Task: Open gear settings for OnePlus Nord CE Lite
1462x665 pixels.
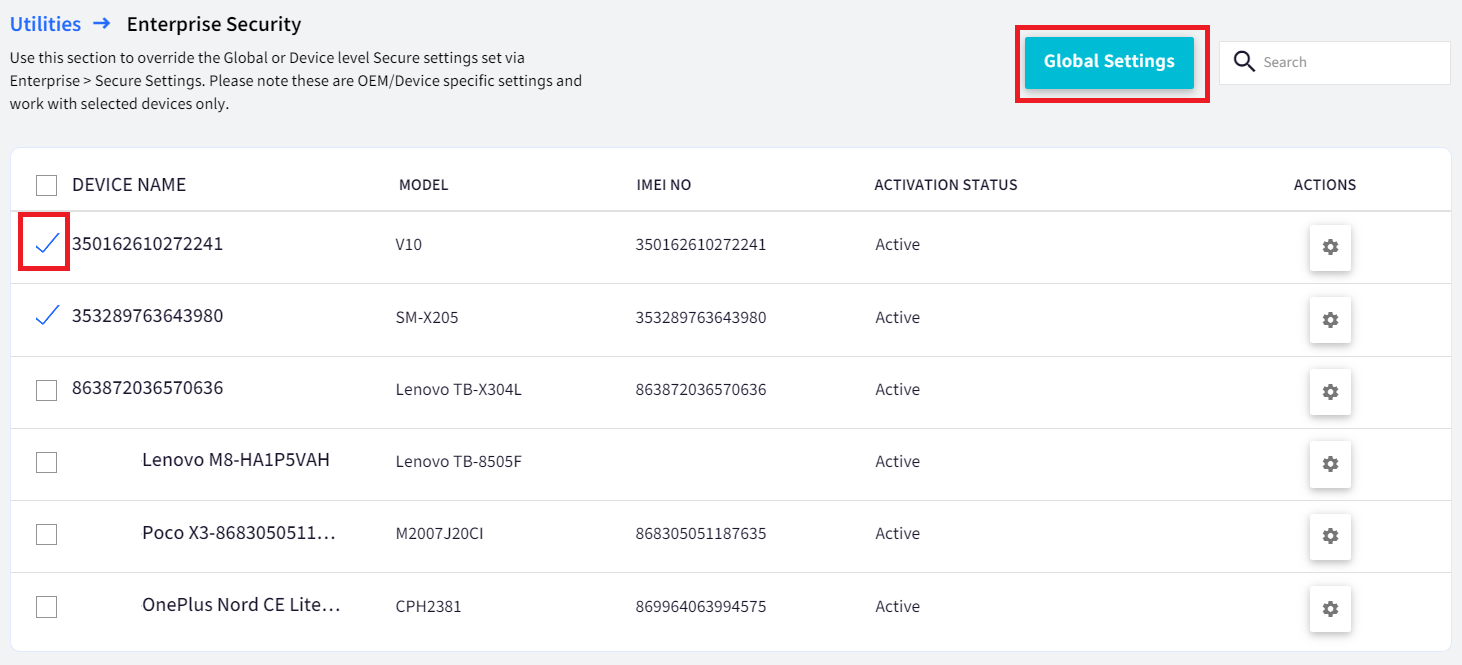Action: (x=1330, y=608)
